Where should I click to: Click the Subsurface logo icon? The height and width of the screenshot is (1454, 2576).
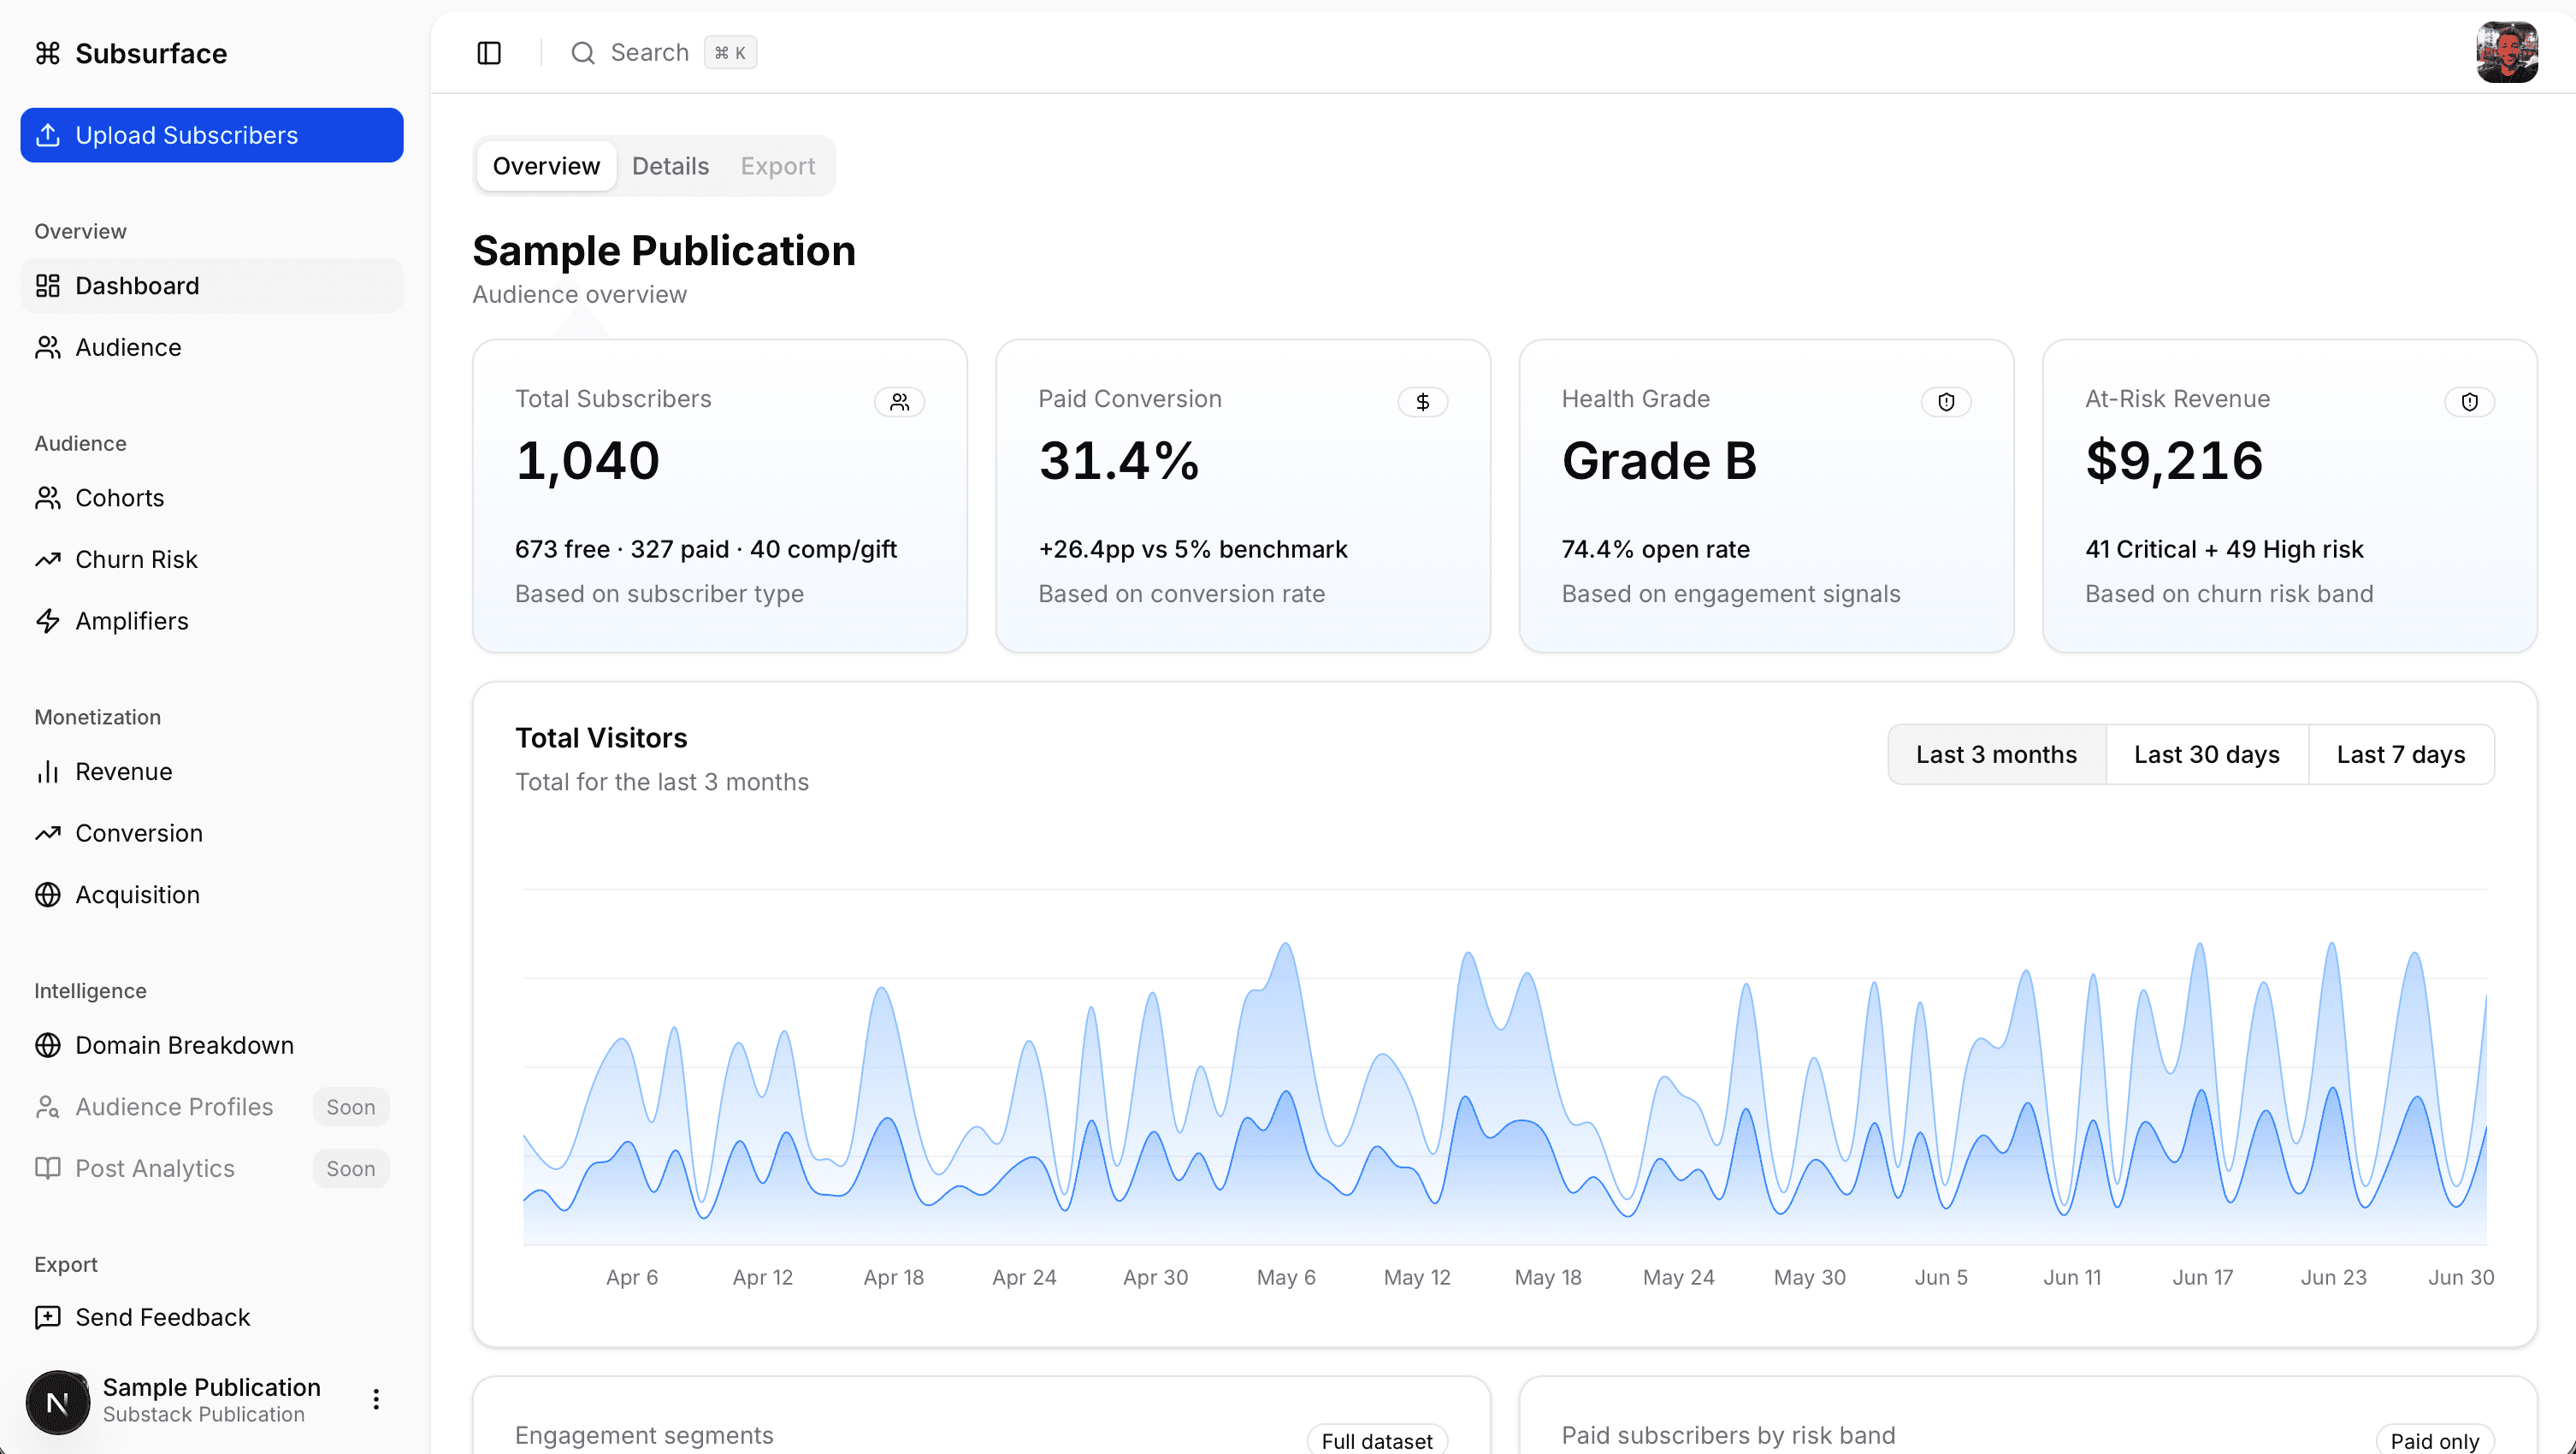[x=48, y=53]
